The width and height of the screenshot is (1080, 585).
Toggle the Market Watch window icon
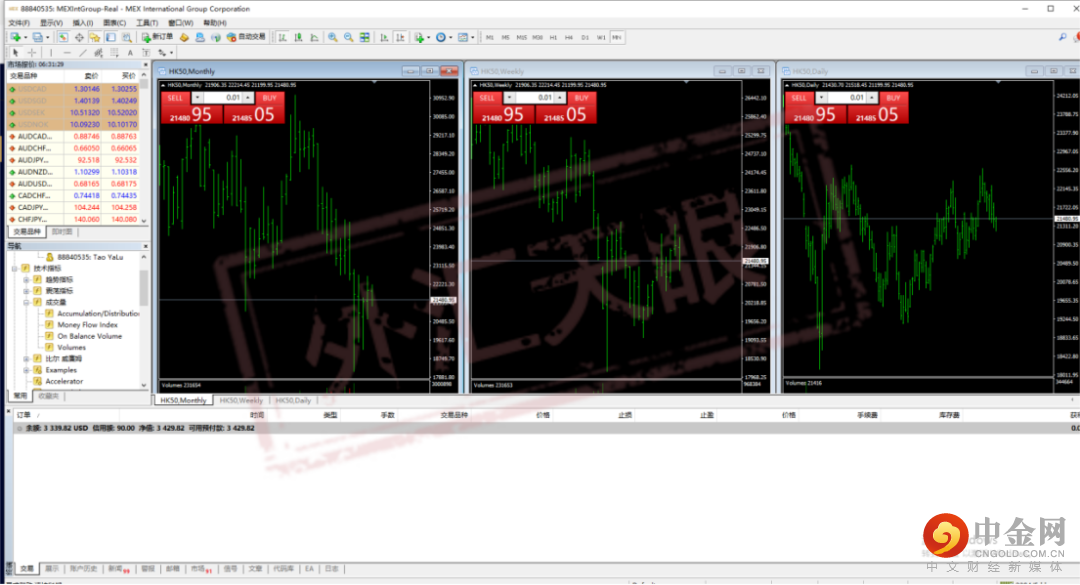tap(63, 37)
